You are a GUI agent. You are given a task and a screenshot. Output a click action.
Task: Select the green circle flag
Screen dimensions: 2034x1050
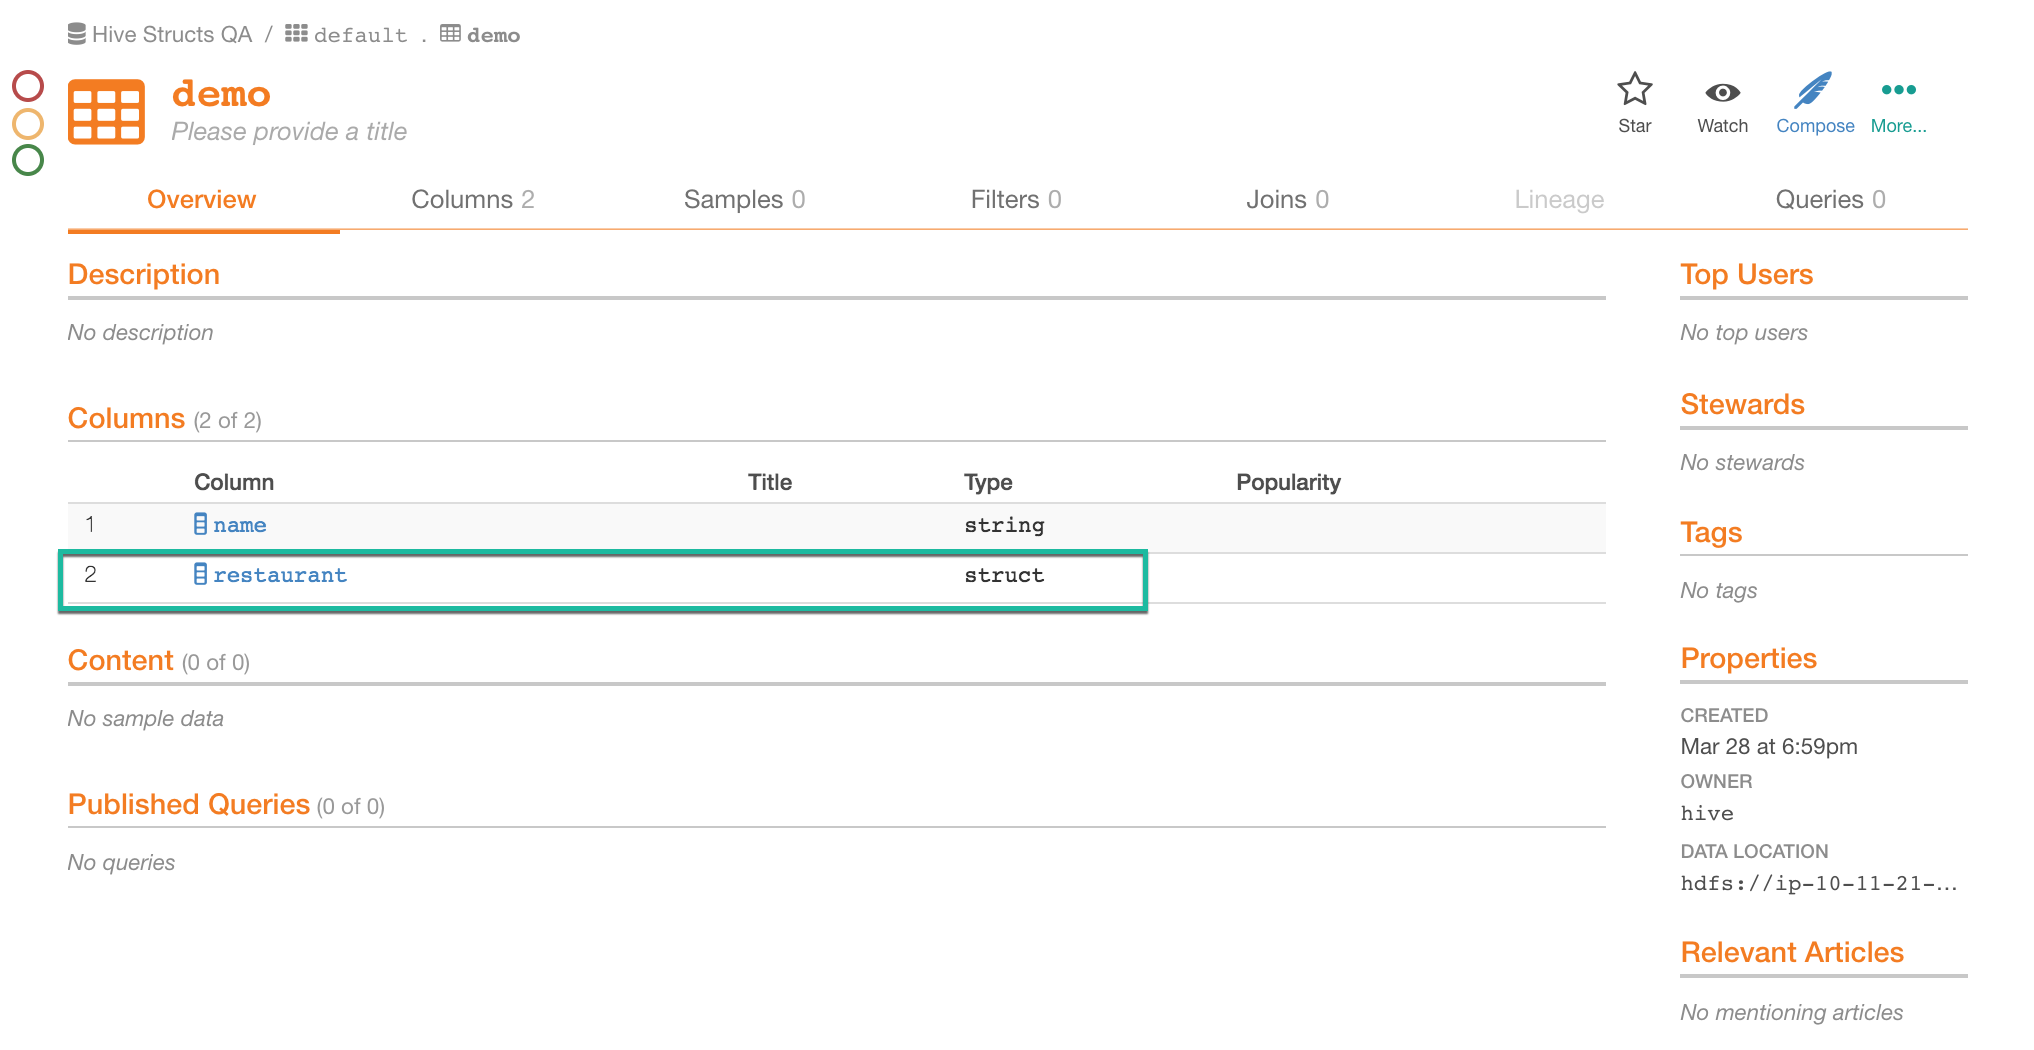(28, 160)
